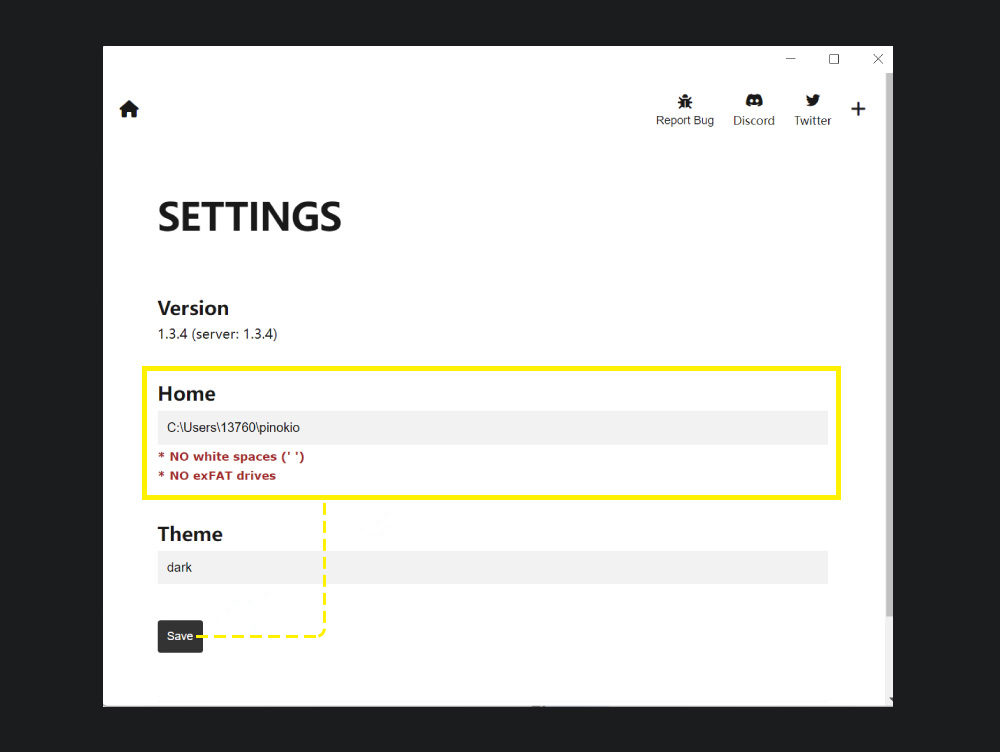Close the Pinokio settings window
Image resolution: width=1000 pixels, height=752 pixels.
point(878,59)
